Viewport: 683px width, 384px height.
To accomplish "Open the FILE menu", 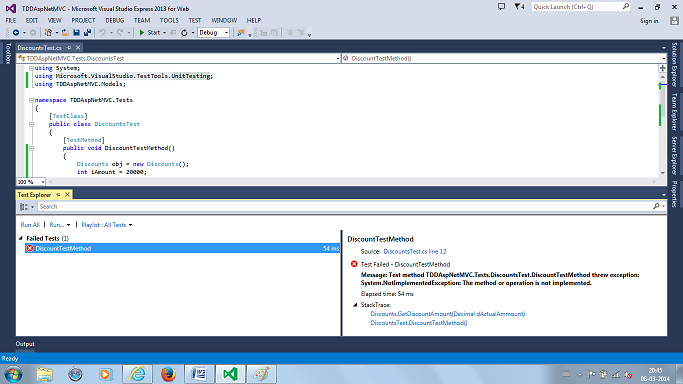I will pos(11,20).
